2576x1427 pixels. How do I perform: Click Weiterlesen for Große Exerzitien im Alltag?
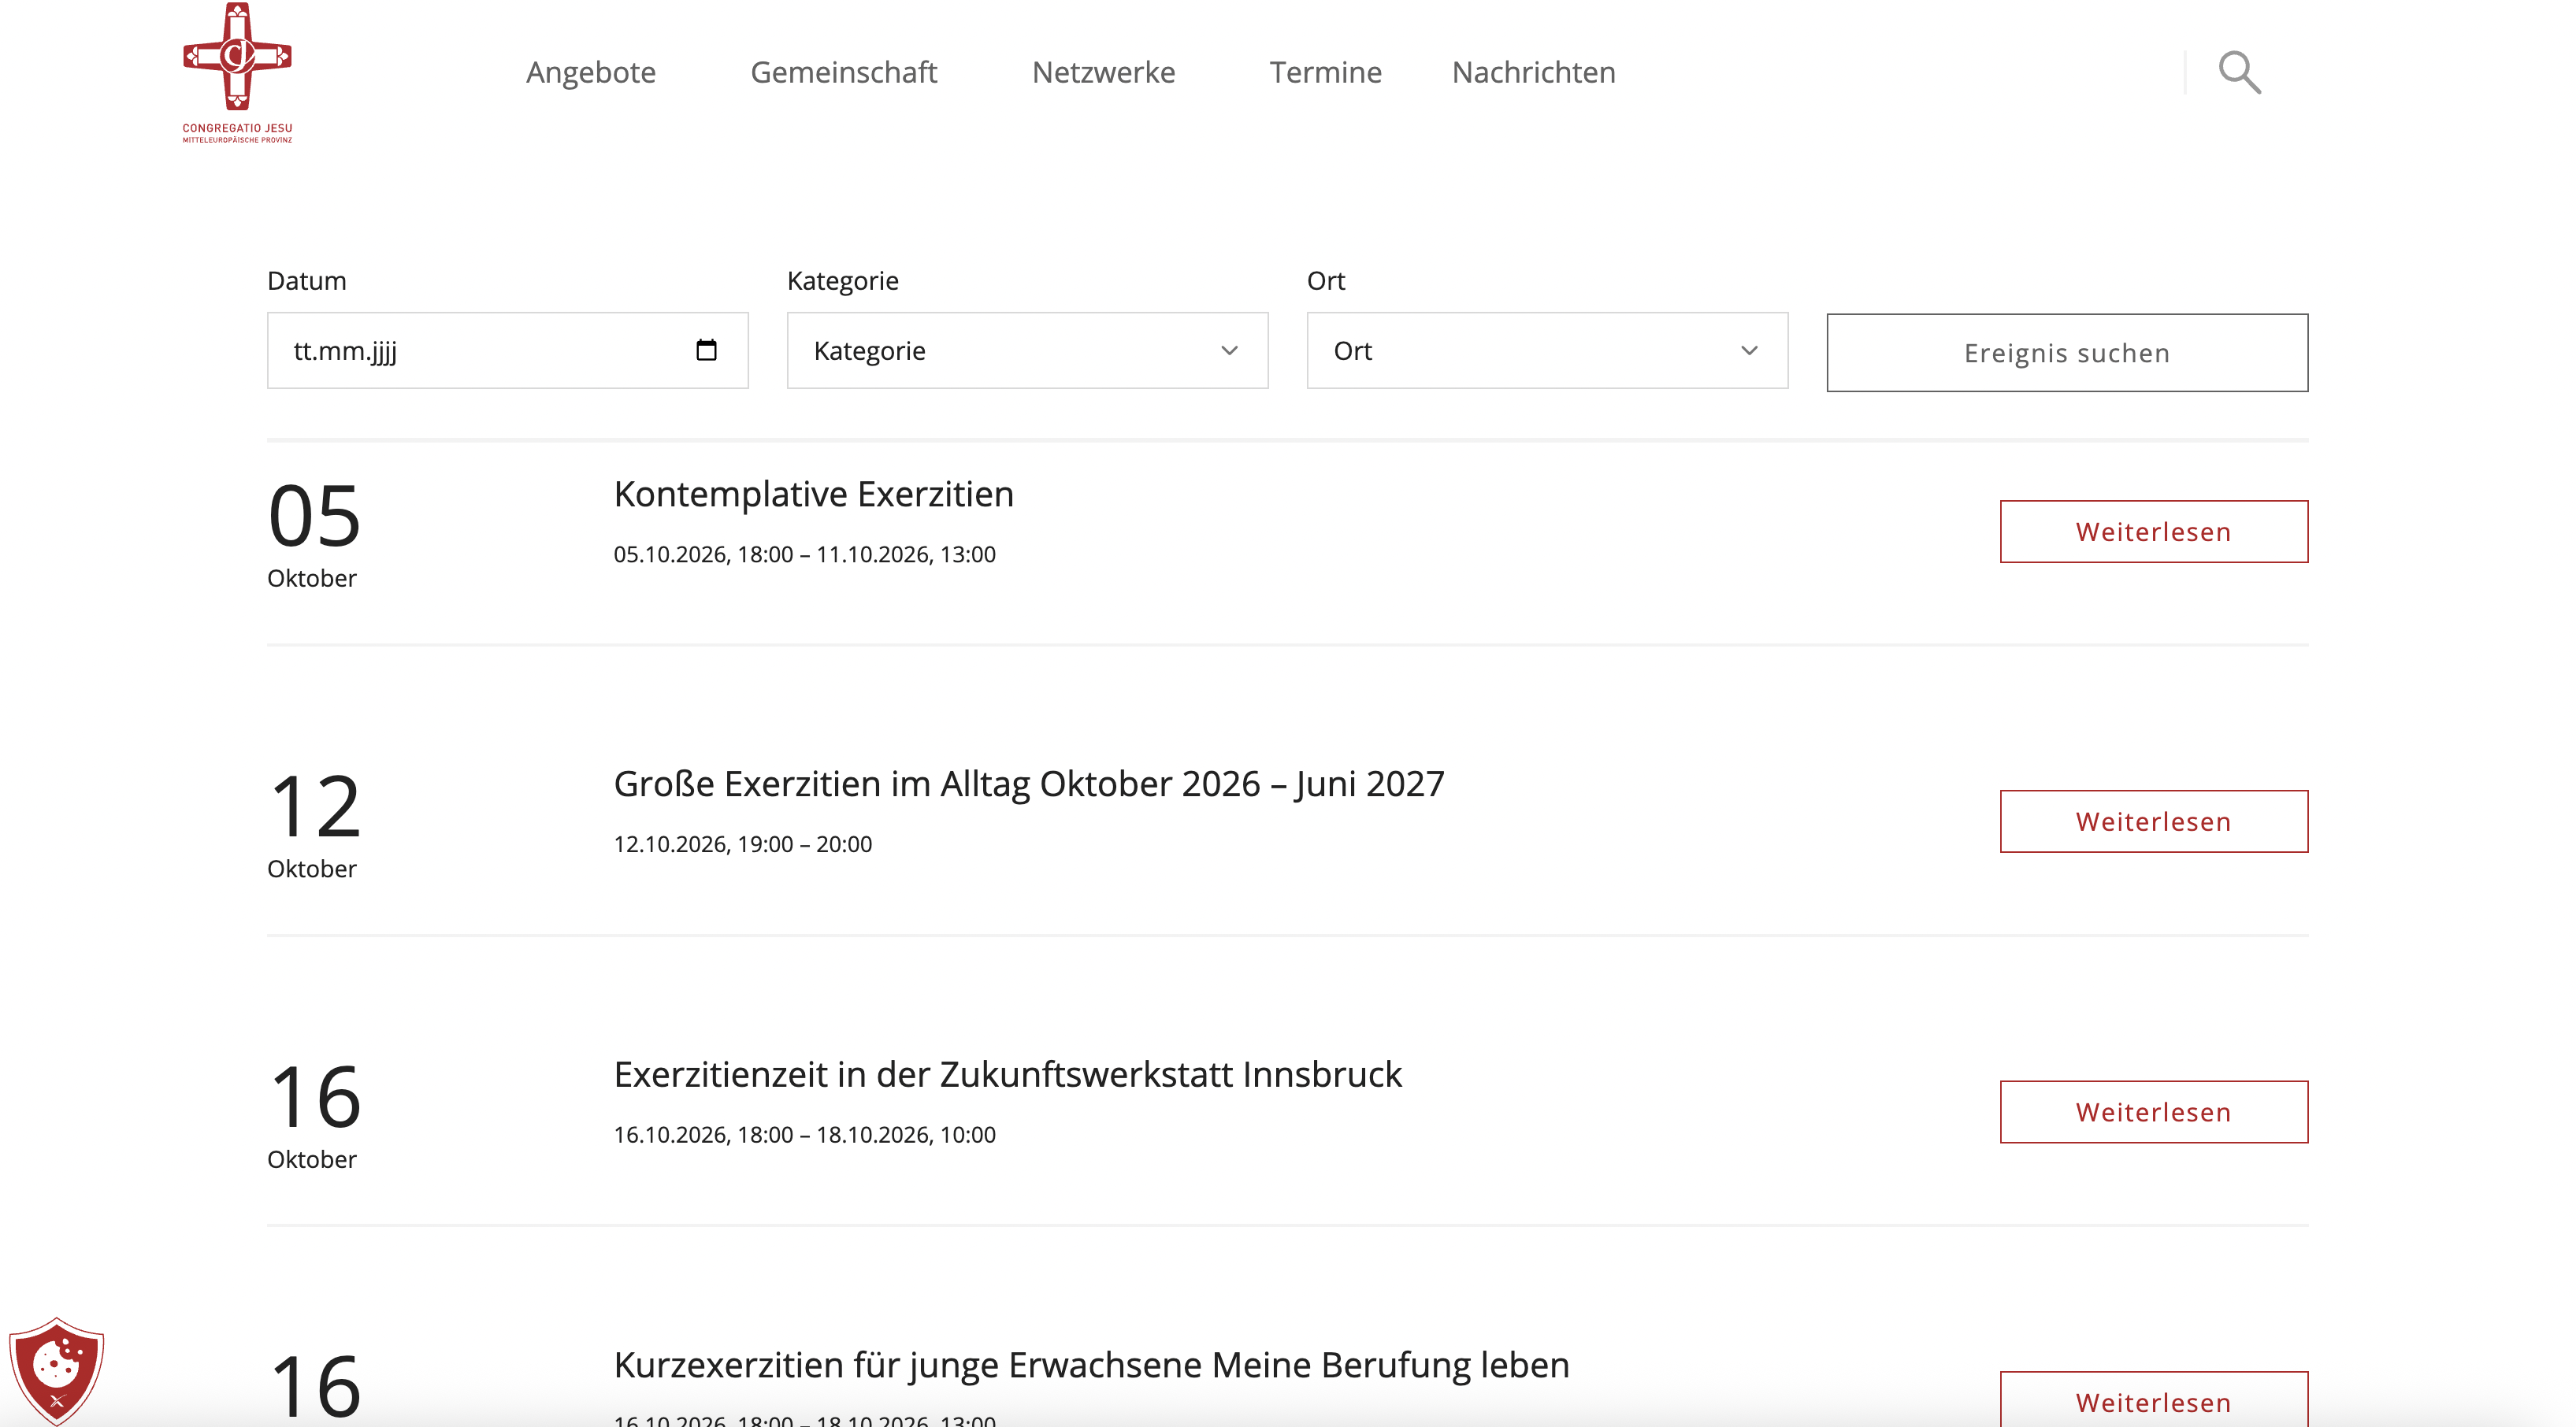point(2153,821)
